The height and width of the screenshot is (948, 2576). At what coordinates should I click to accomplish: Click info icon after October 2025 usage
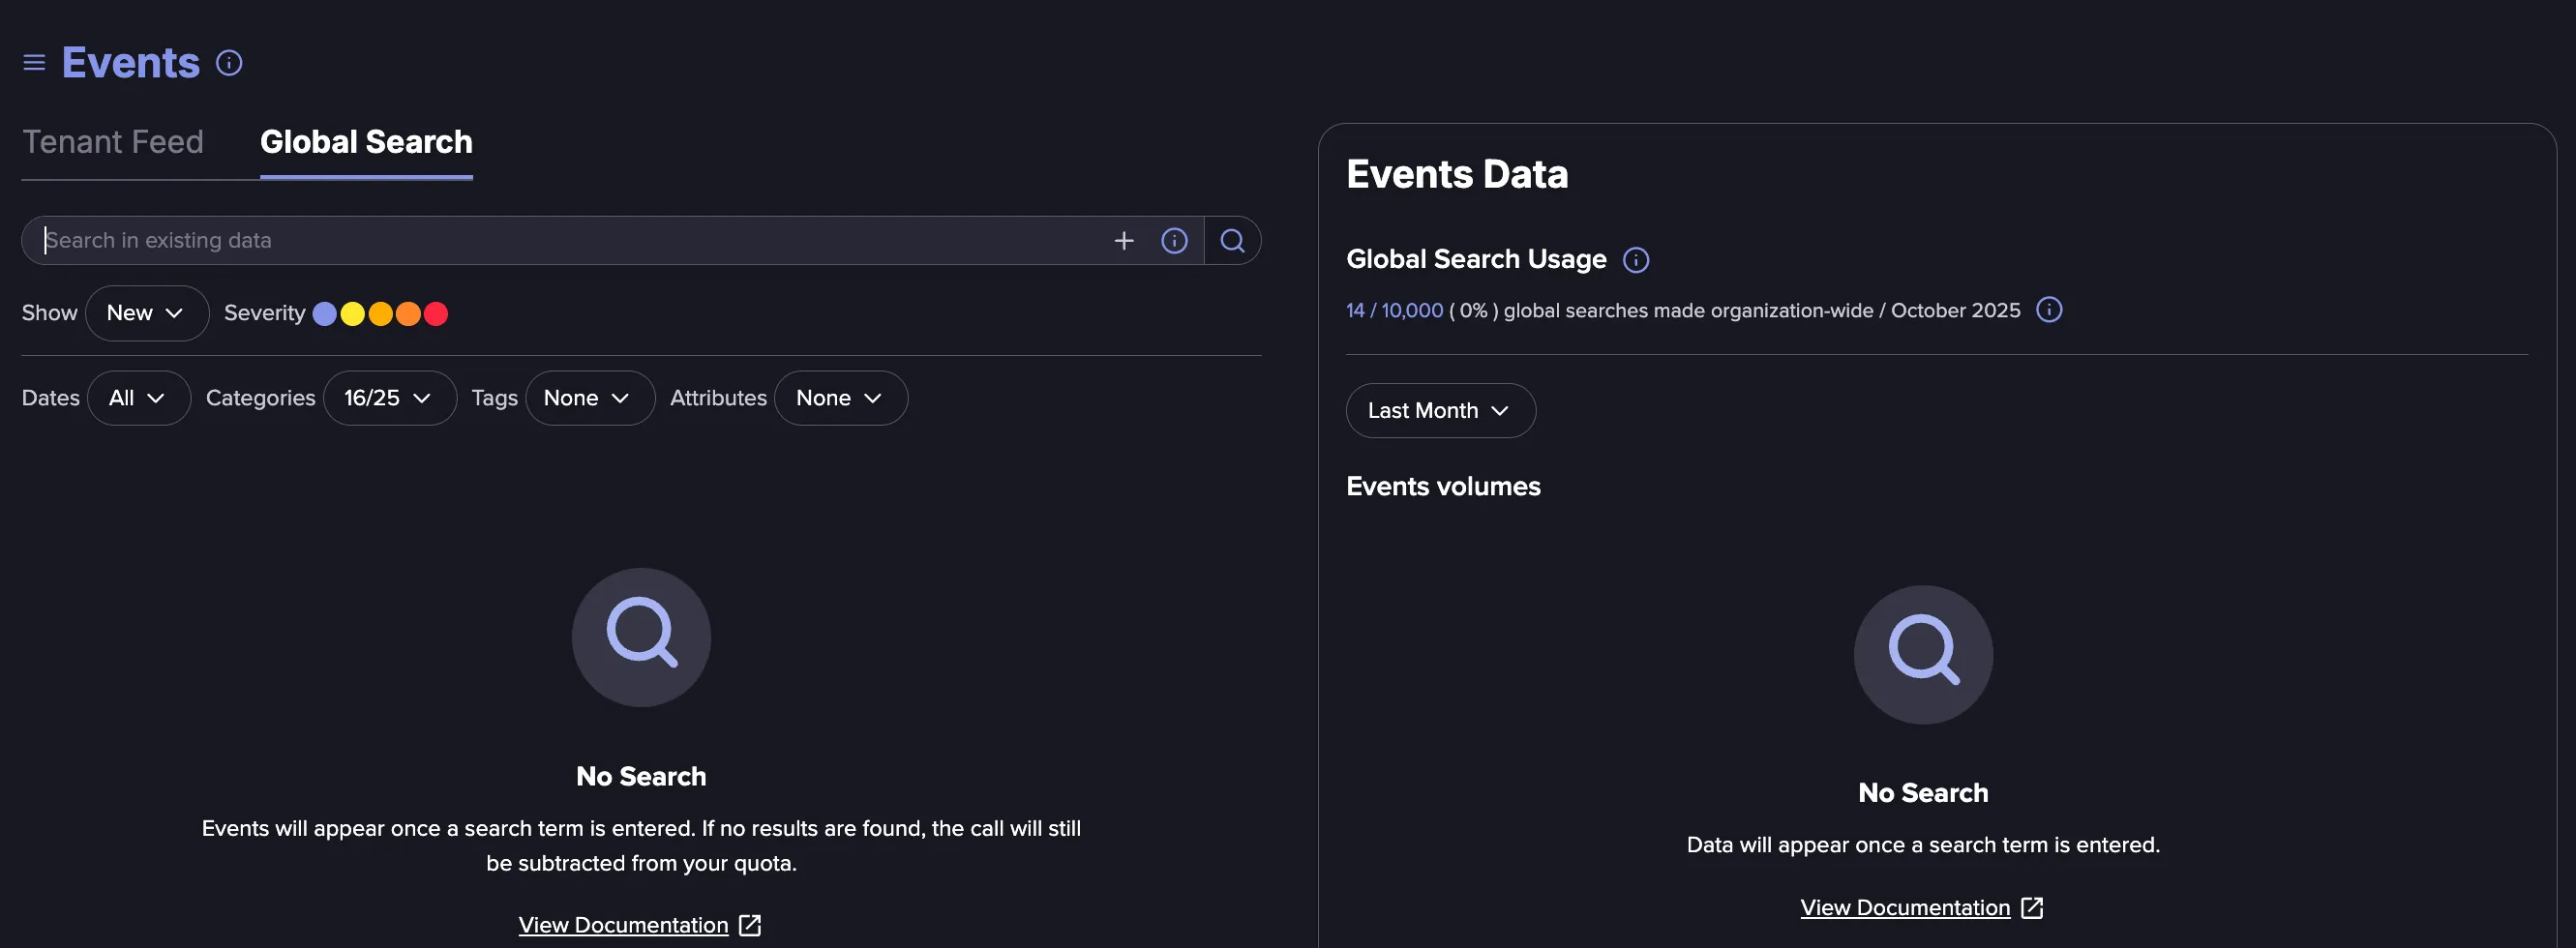click(x=2049, y=310)
